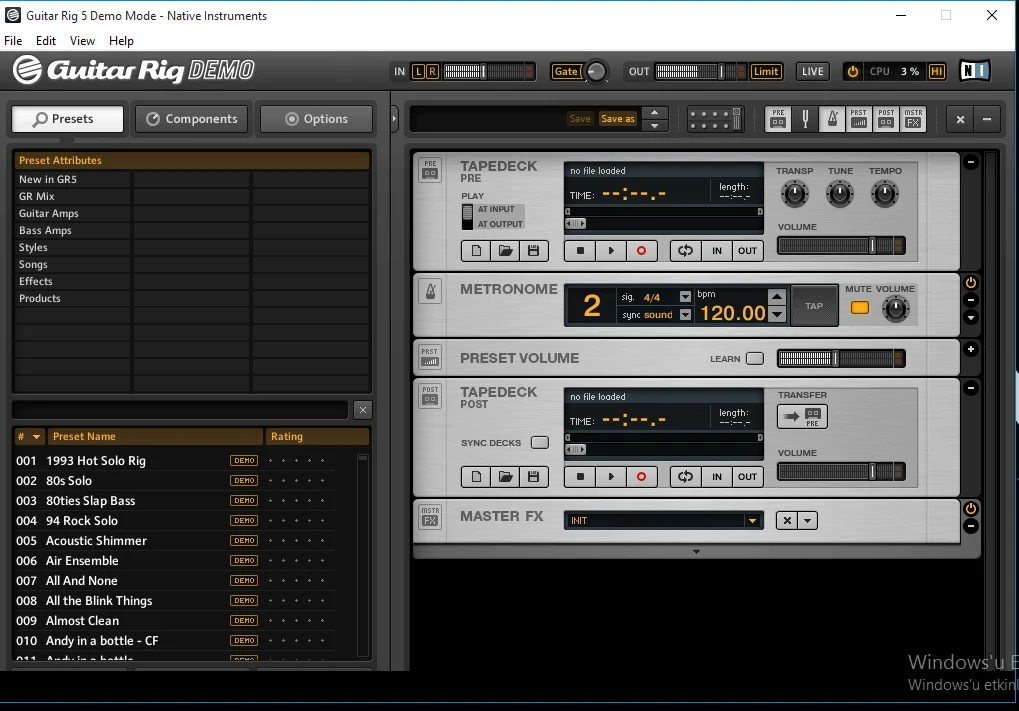
Task: Select next preset with down arrow
Action: (654, 125)
